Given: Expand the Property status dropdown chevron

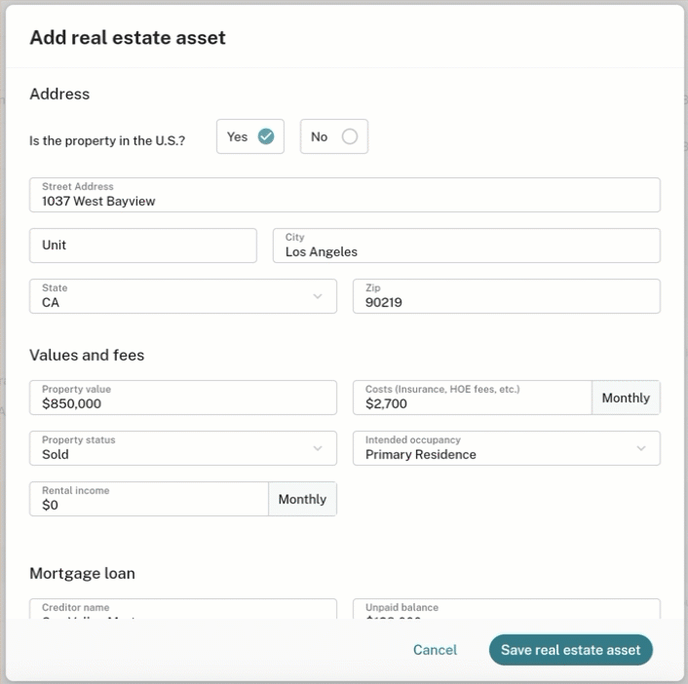Looking at the screenshot, I should point(318,448).
